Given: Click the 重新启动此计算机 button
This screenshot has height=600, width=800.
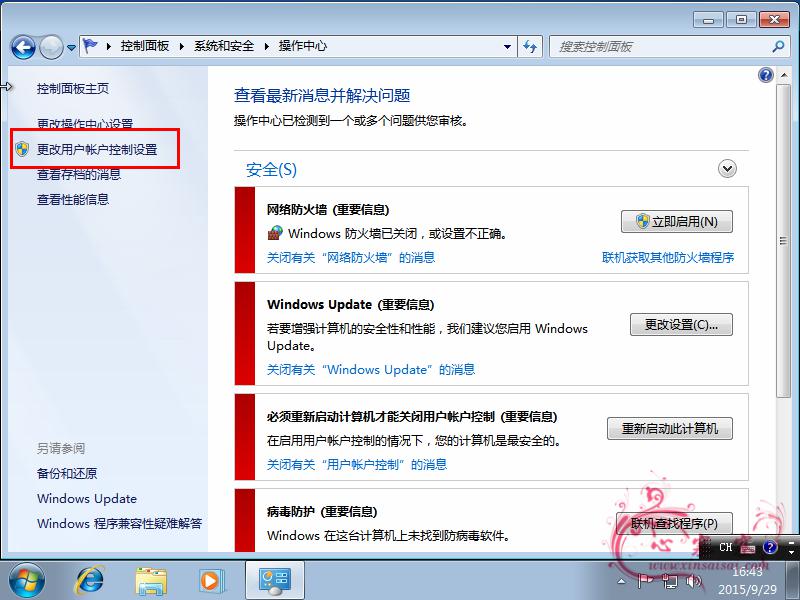Looking at the screenshot, I should coord(672,428).
